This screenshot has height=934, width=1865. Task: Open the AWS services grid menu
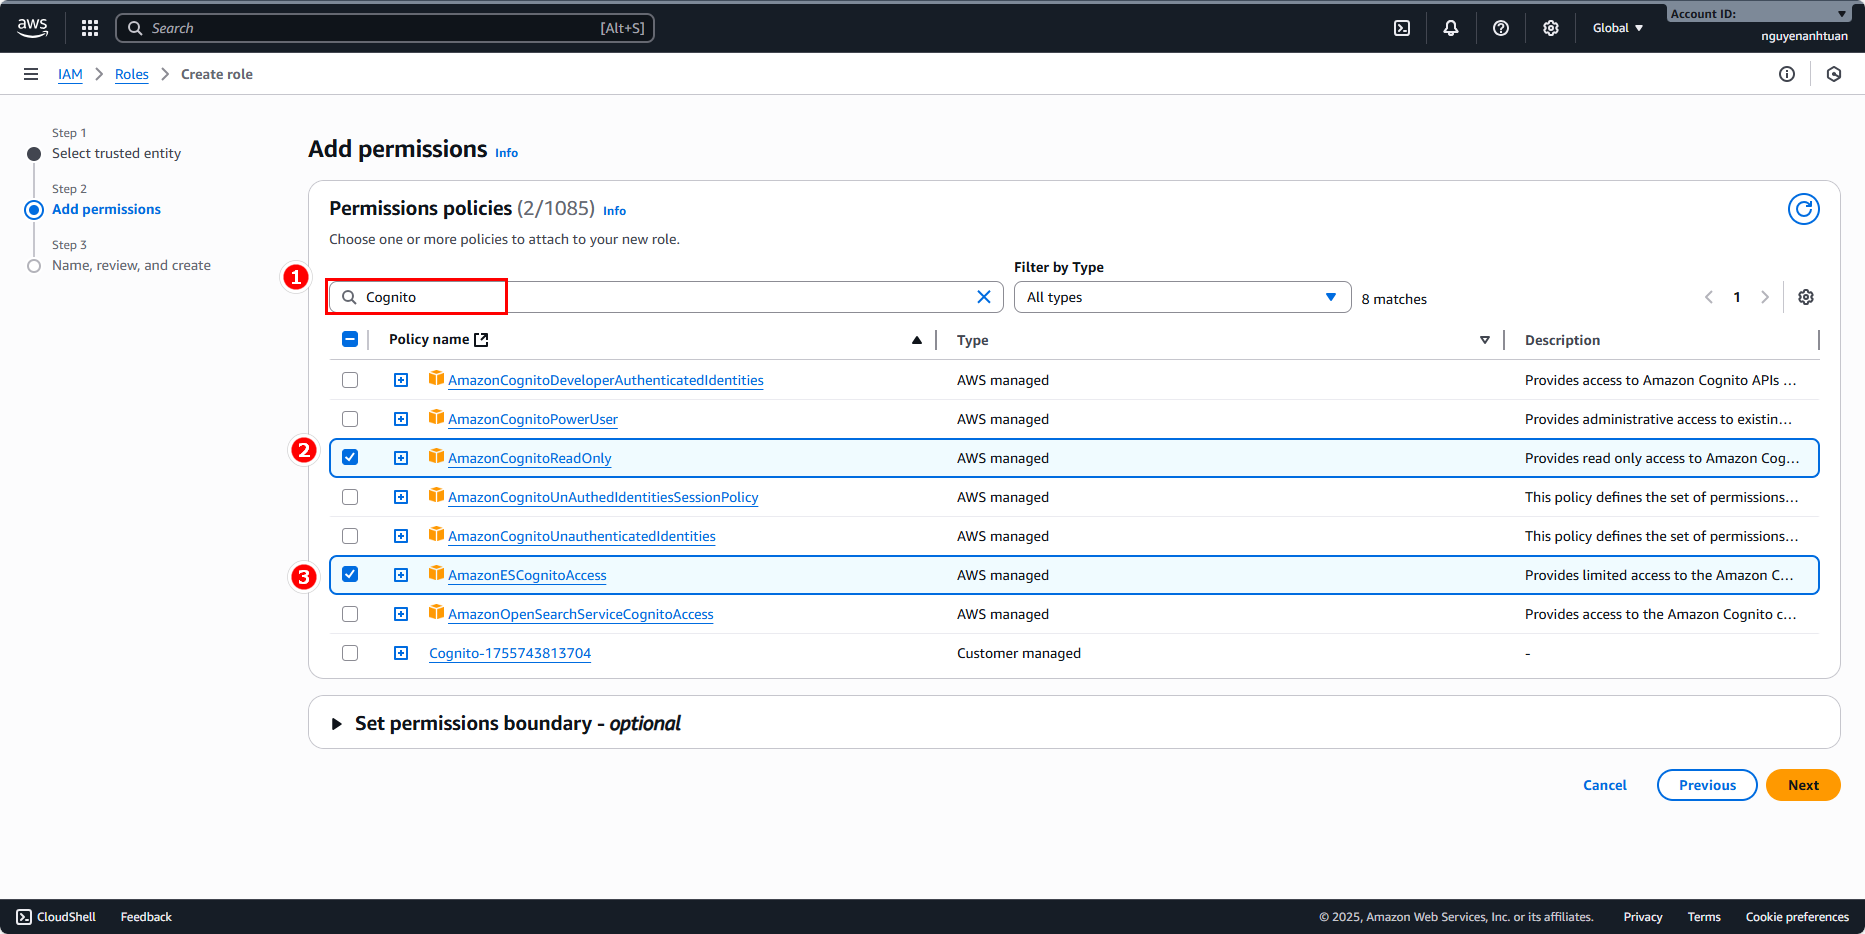click(x=90, y=28)
